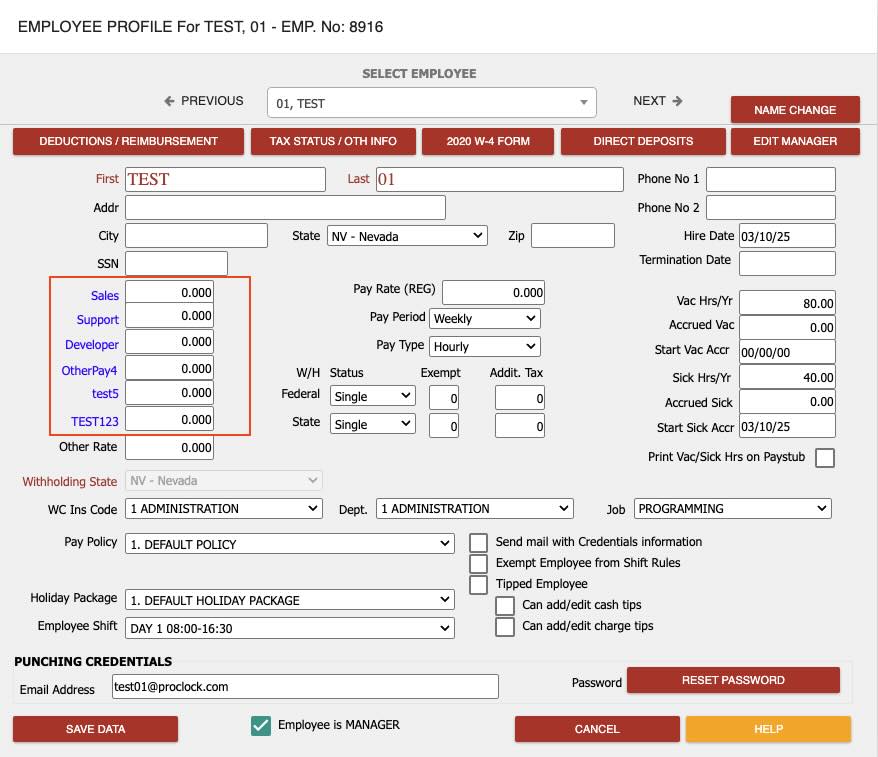Go to the PREVIOUS employee
This screenshot has width=878, height=757.
point(204,101)
